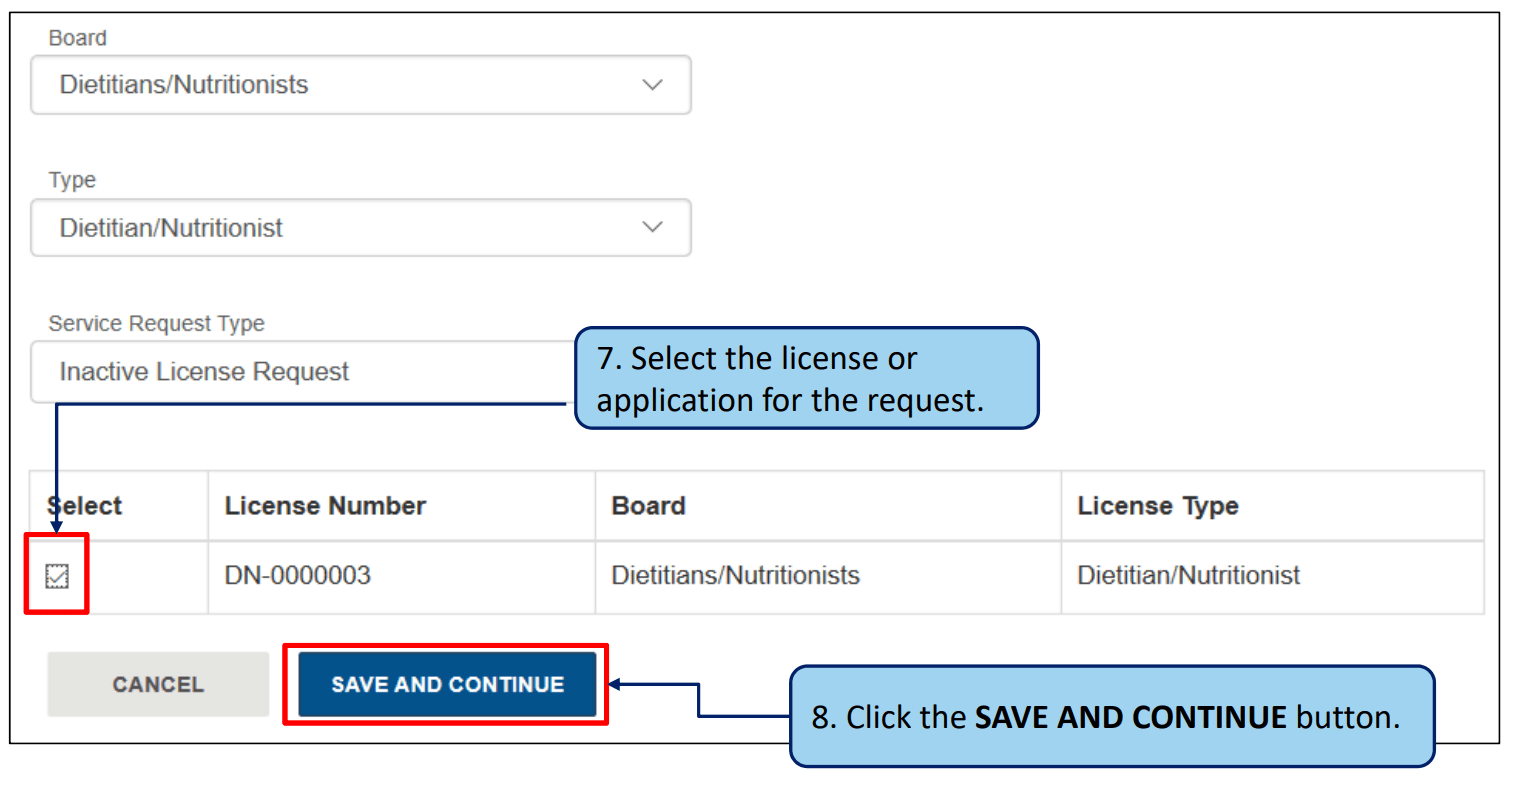
Task: Click the Select column header
Action: [85, 506]
